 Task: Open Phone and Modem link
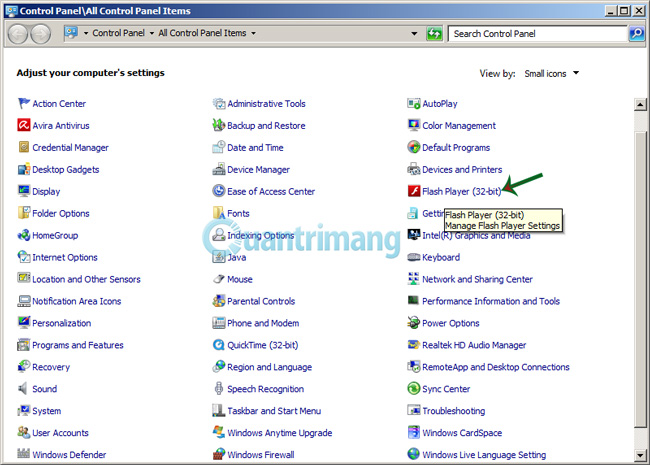click(x=263, y=323)
